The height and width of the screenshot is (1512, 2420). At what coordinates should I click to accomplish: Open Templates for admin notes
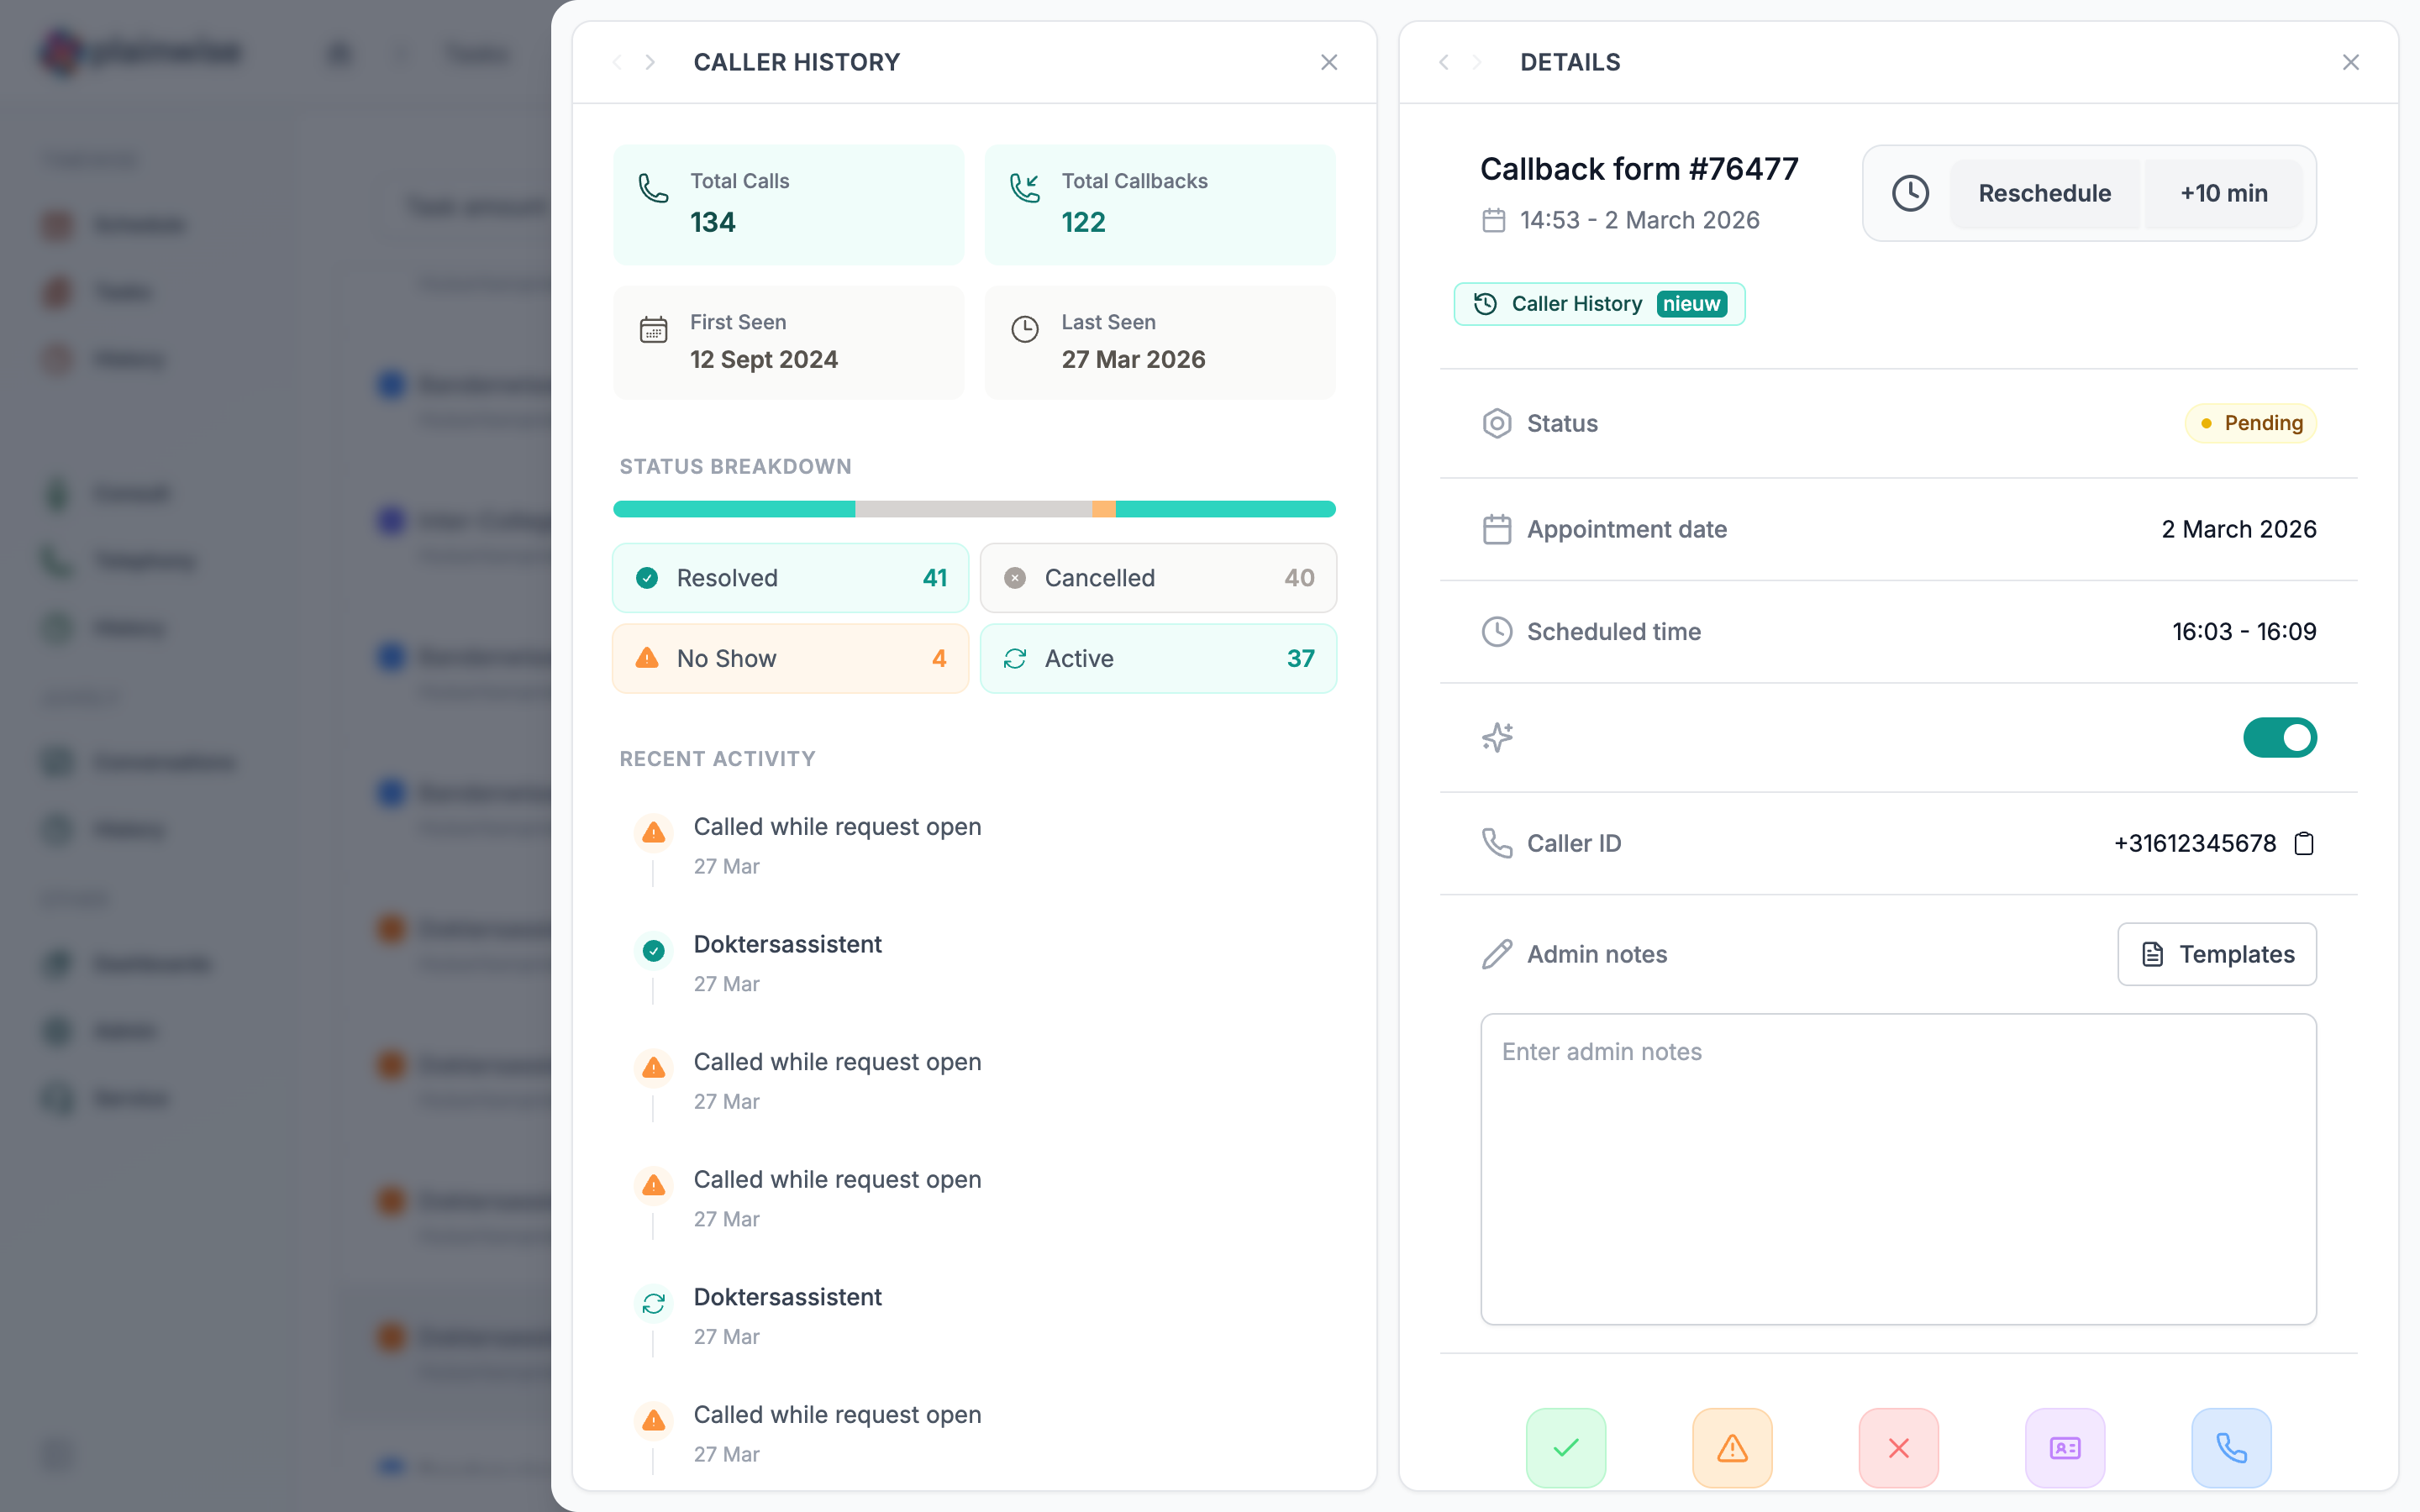coord(2216,954)
